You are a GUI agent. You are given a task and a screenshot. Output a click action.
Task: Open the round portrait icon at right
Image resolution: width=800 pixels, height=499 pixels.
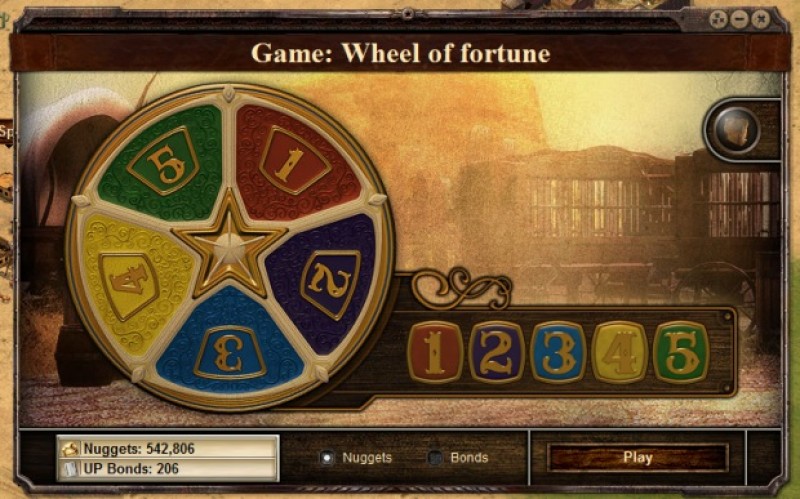click(737, 131)
